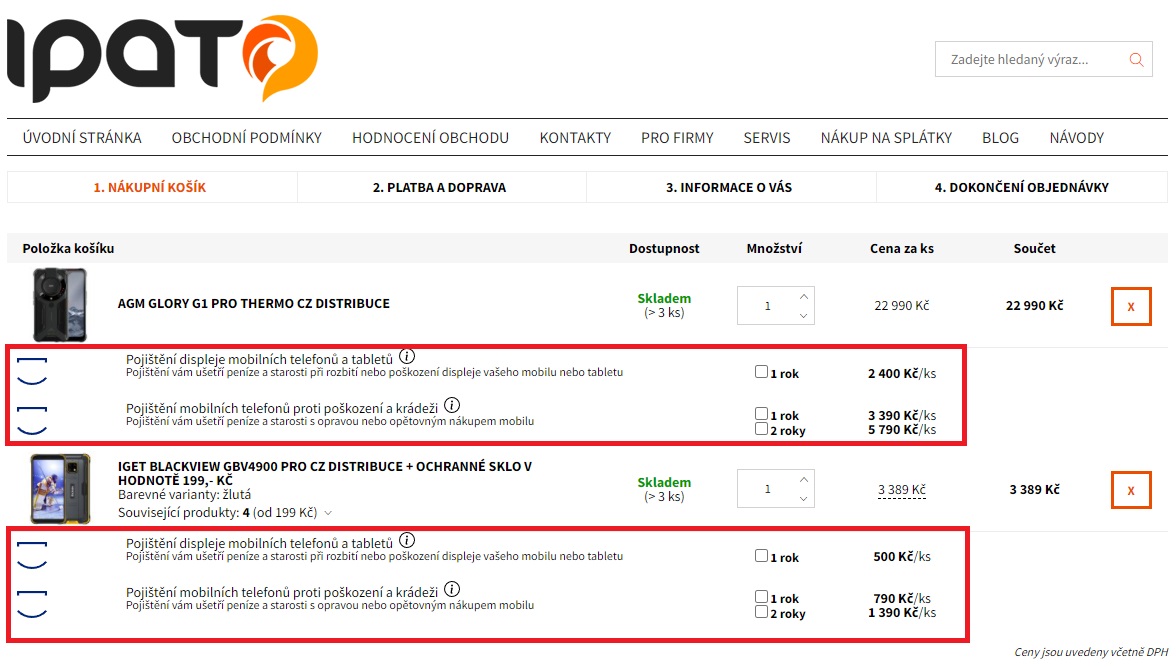Click iGET Blackview yellow phone thumbnail
This screenshot has height=667, width=1176.
[x=60, y=488]
